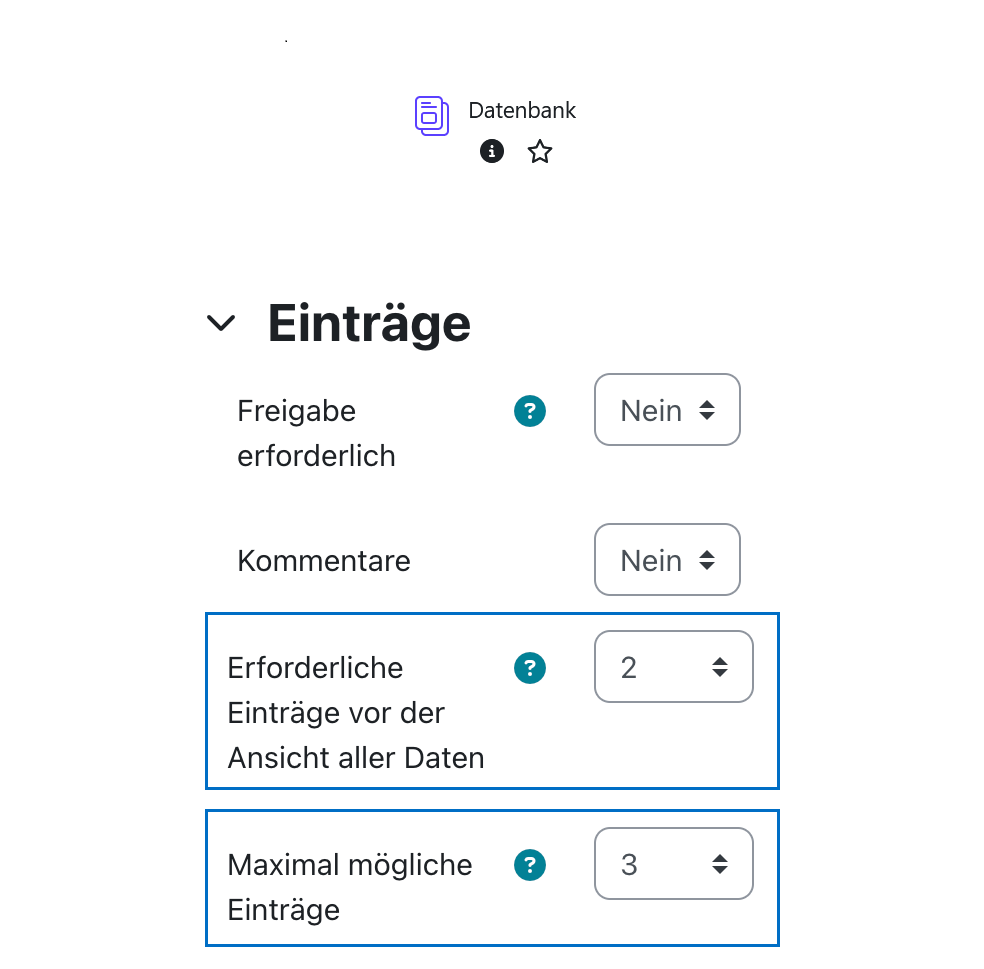This screenshot has height=969, width=984.
Task: Open the Maximal mögliche Einträge dropdown
Action: pyautogui.click(x=674, y=863)
